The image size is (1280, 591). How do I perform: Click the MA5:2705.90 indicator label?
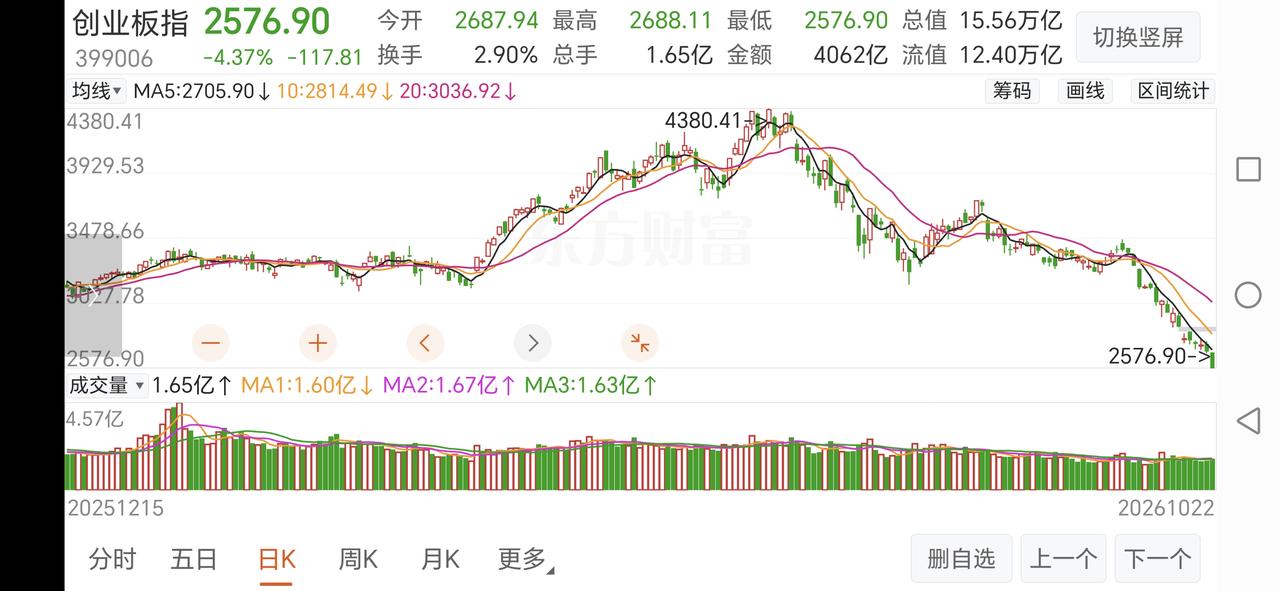click(202, 91)
